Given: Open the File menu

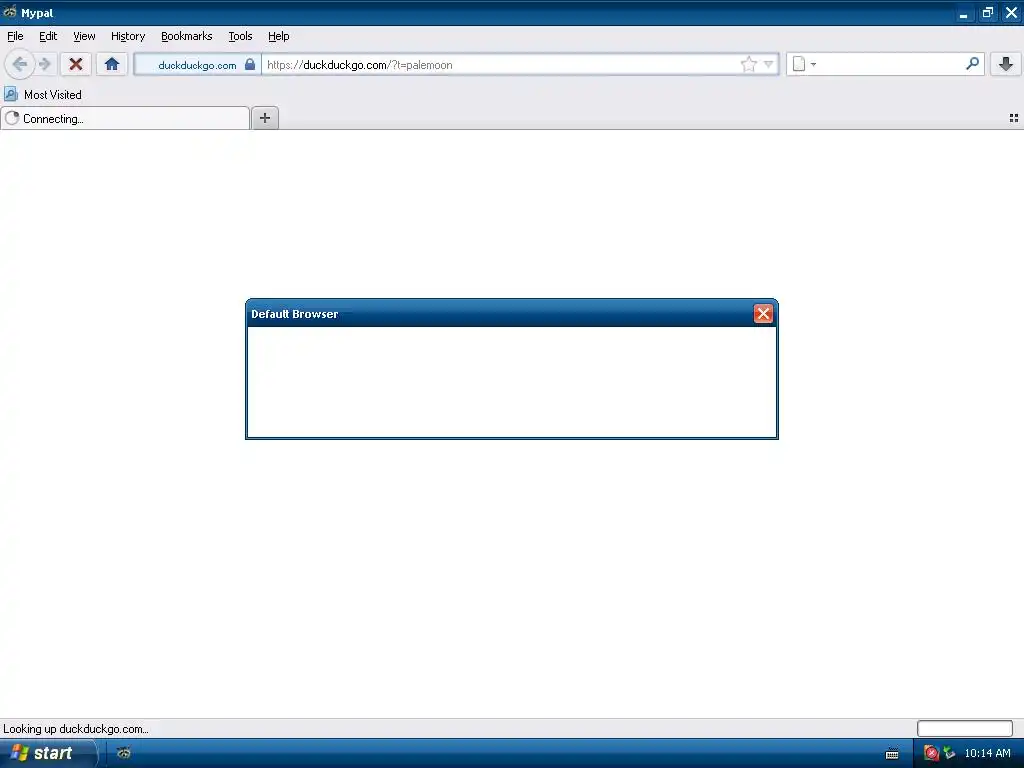Looking at the screenshot, I should (x=15, y=37).
